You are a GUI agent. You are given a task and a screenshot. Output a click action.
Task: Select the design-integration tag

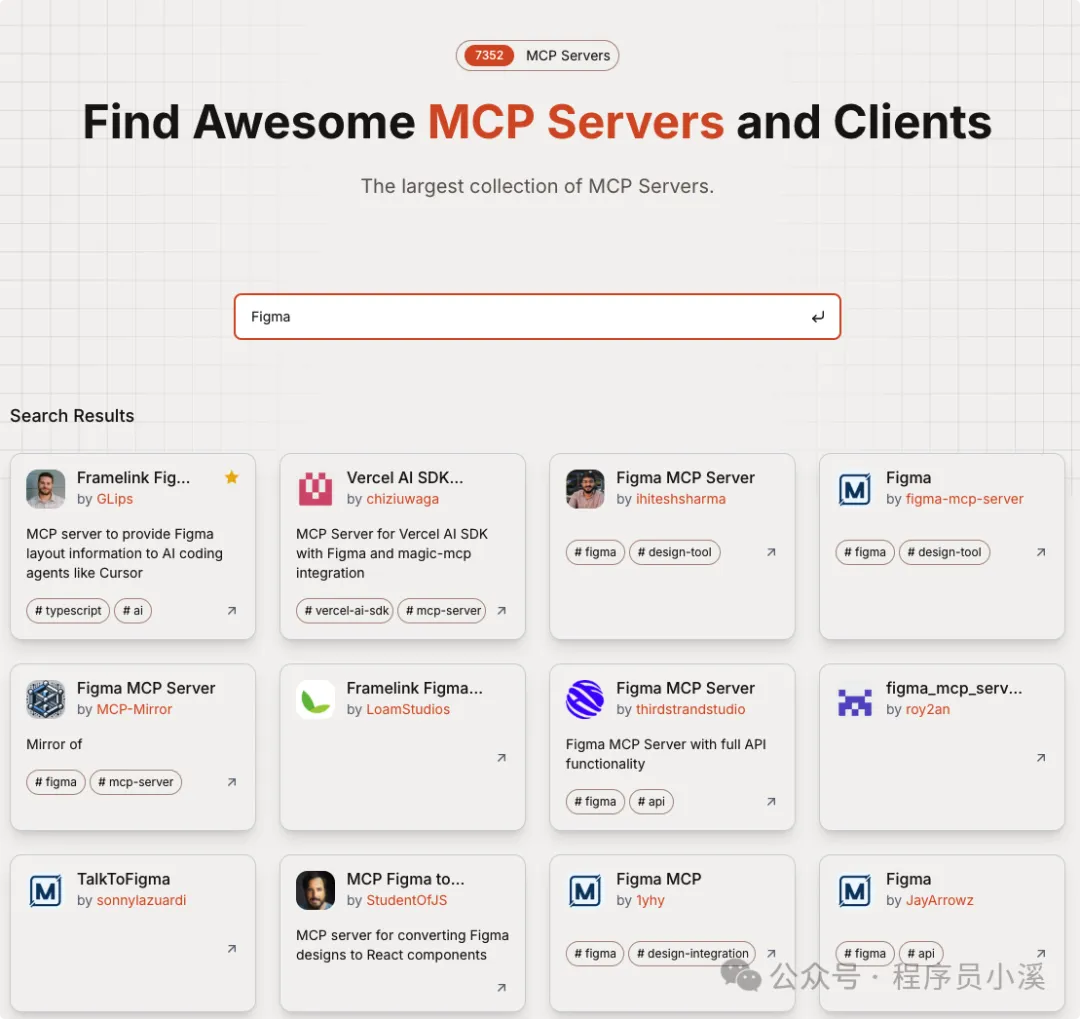click(x=692, y=954)
